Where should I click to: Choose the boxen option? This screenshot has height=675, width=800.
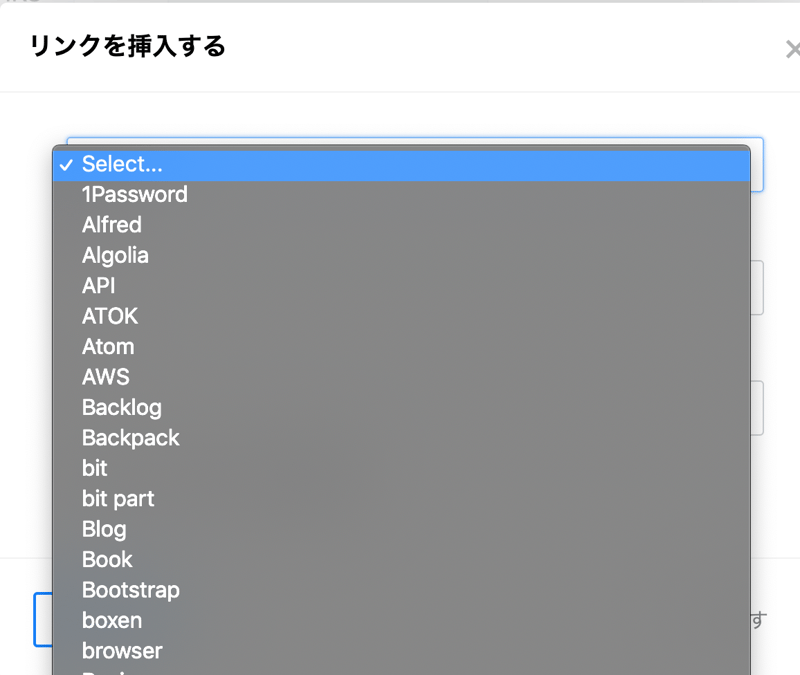click(111, 621)
